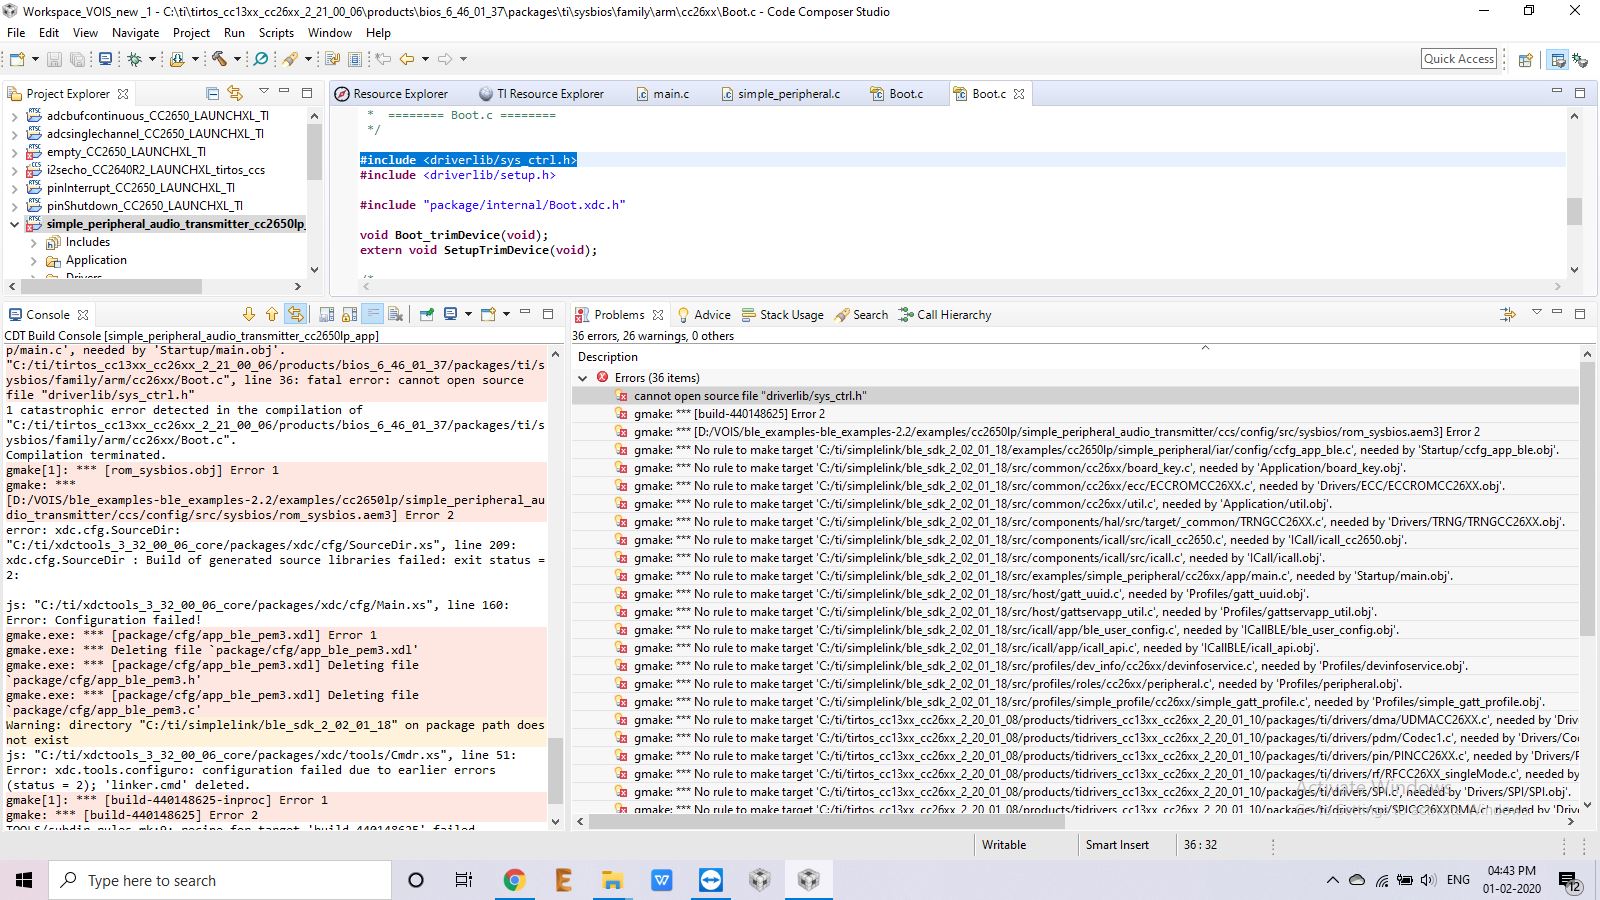Switch to CCS Debug perspective icon
This screenshot has width=1600, height=900.
tap(1580, 60)
